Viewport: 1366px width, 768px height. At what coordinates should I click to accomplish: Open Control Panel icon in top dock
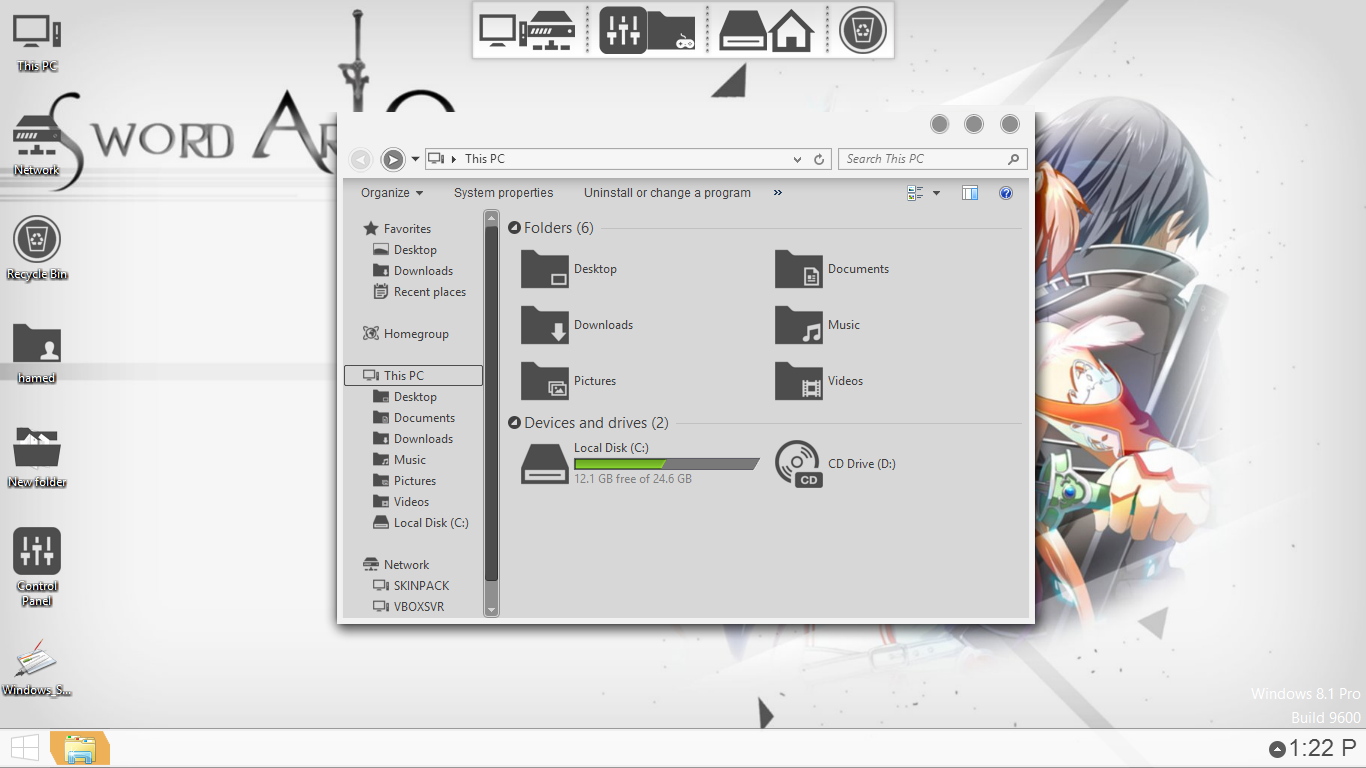click(x=623, y=30)
